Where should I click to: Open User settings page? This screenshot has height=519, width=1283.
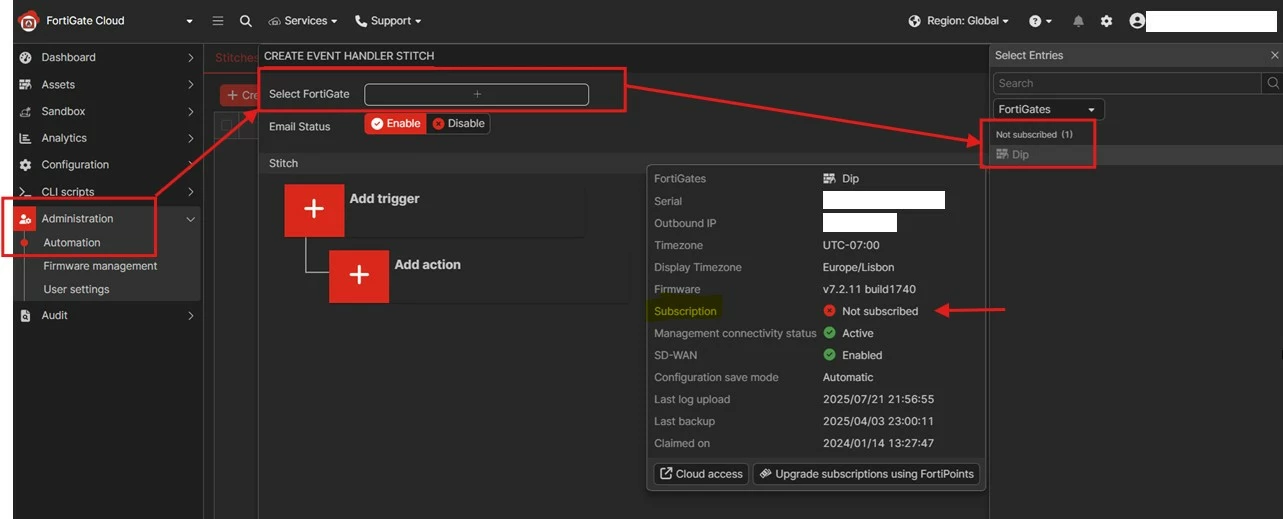click(76, 289)
